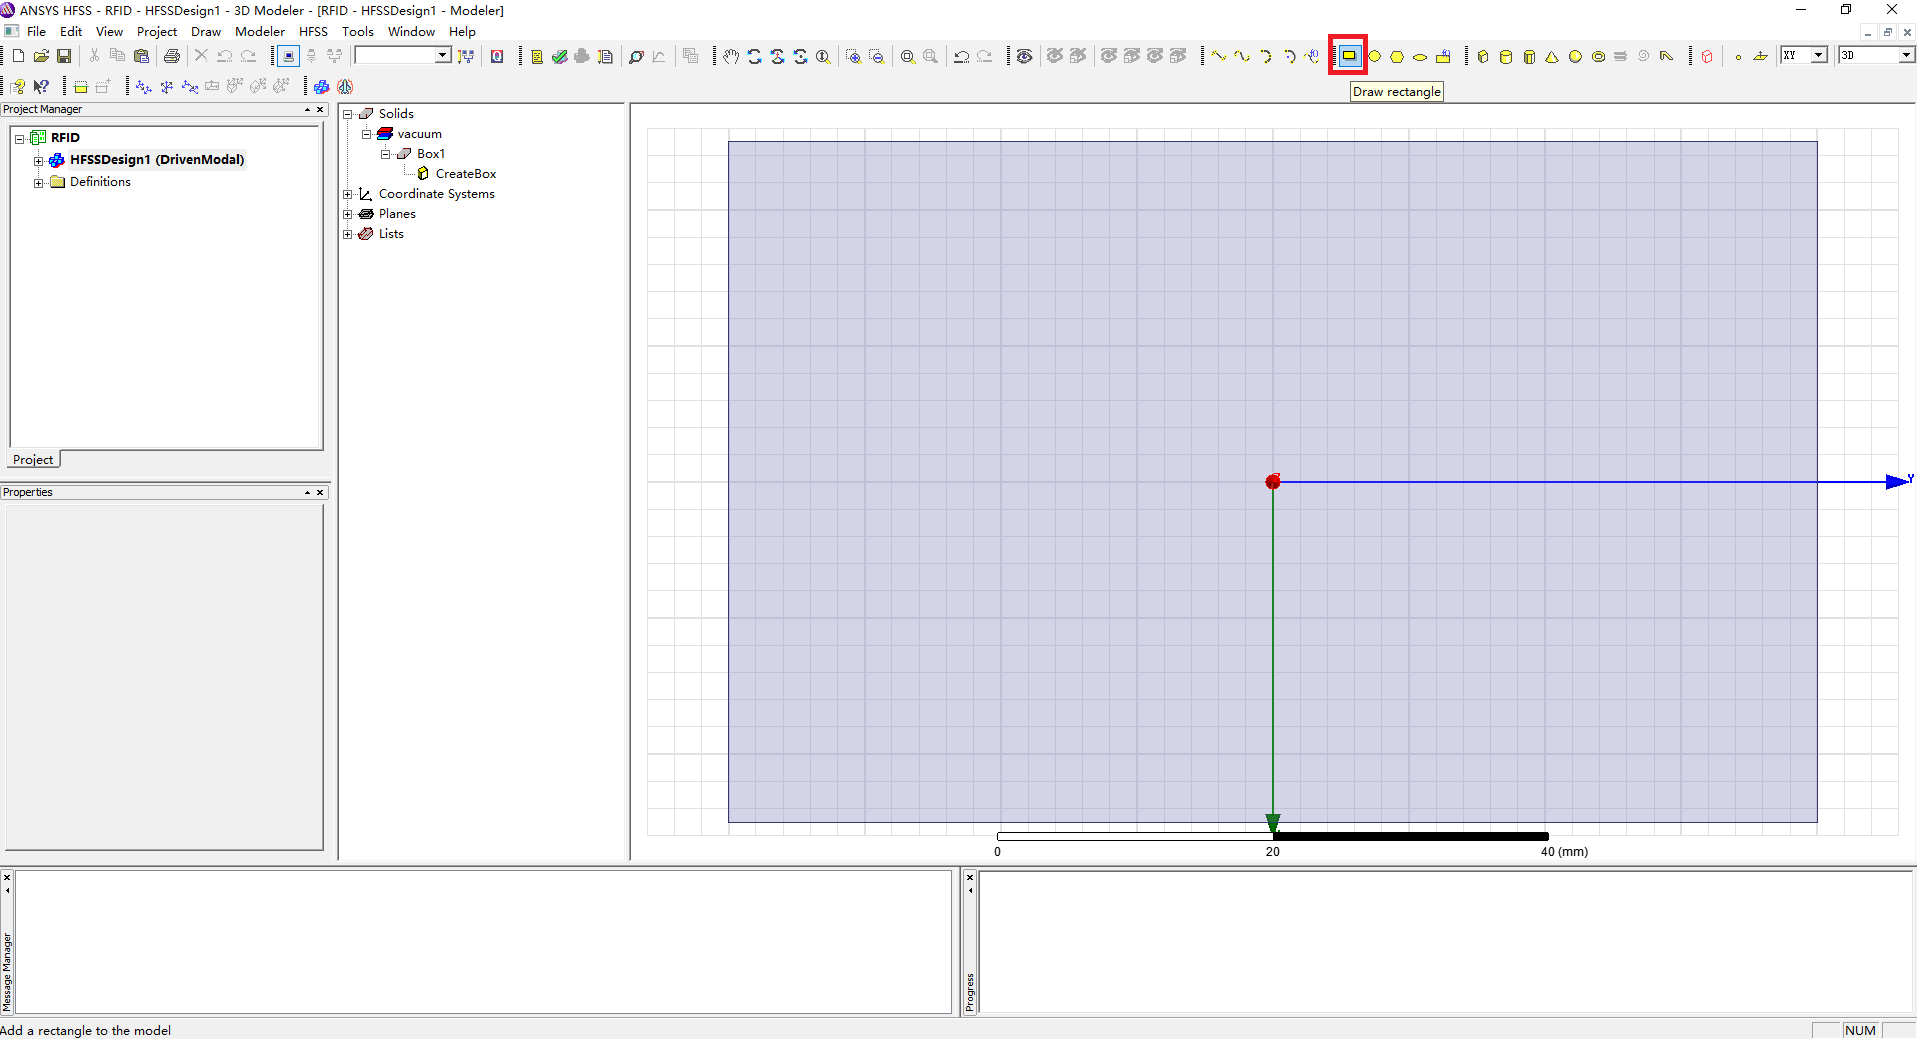Open the Draw menu
The height and width of the screenshot is (1039, 1917).
pyautogui.click(x=206, y=32)
